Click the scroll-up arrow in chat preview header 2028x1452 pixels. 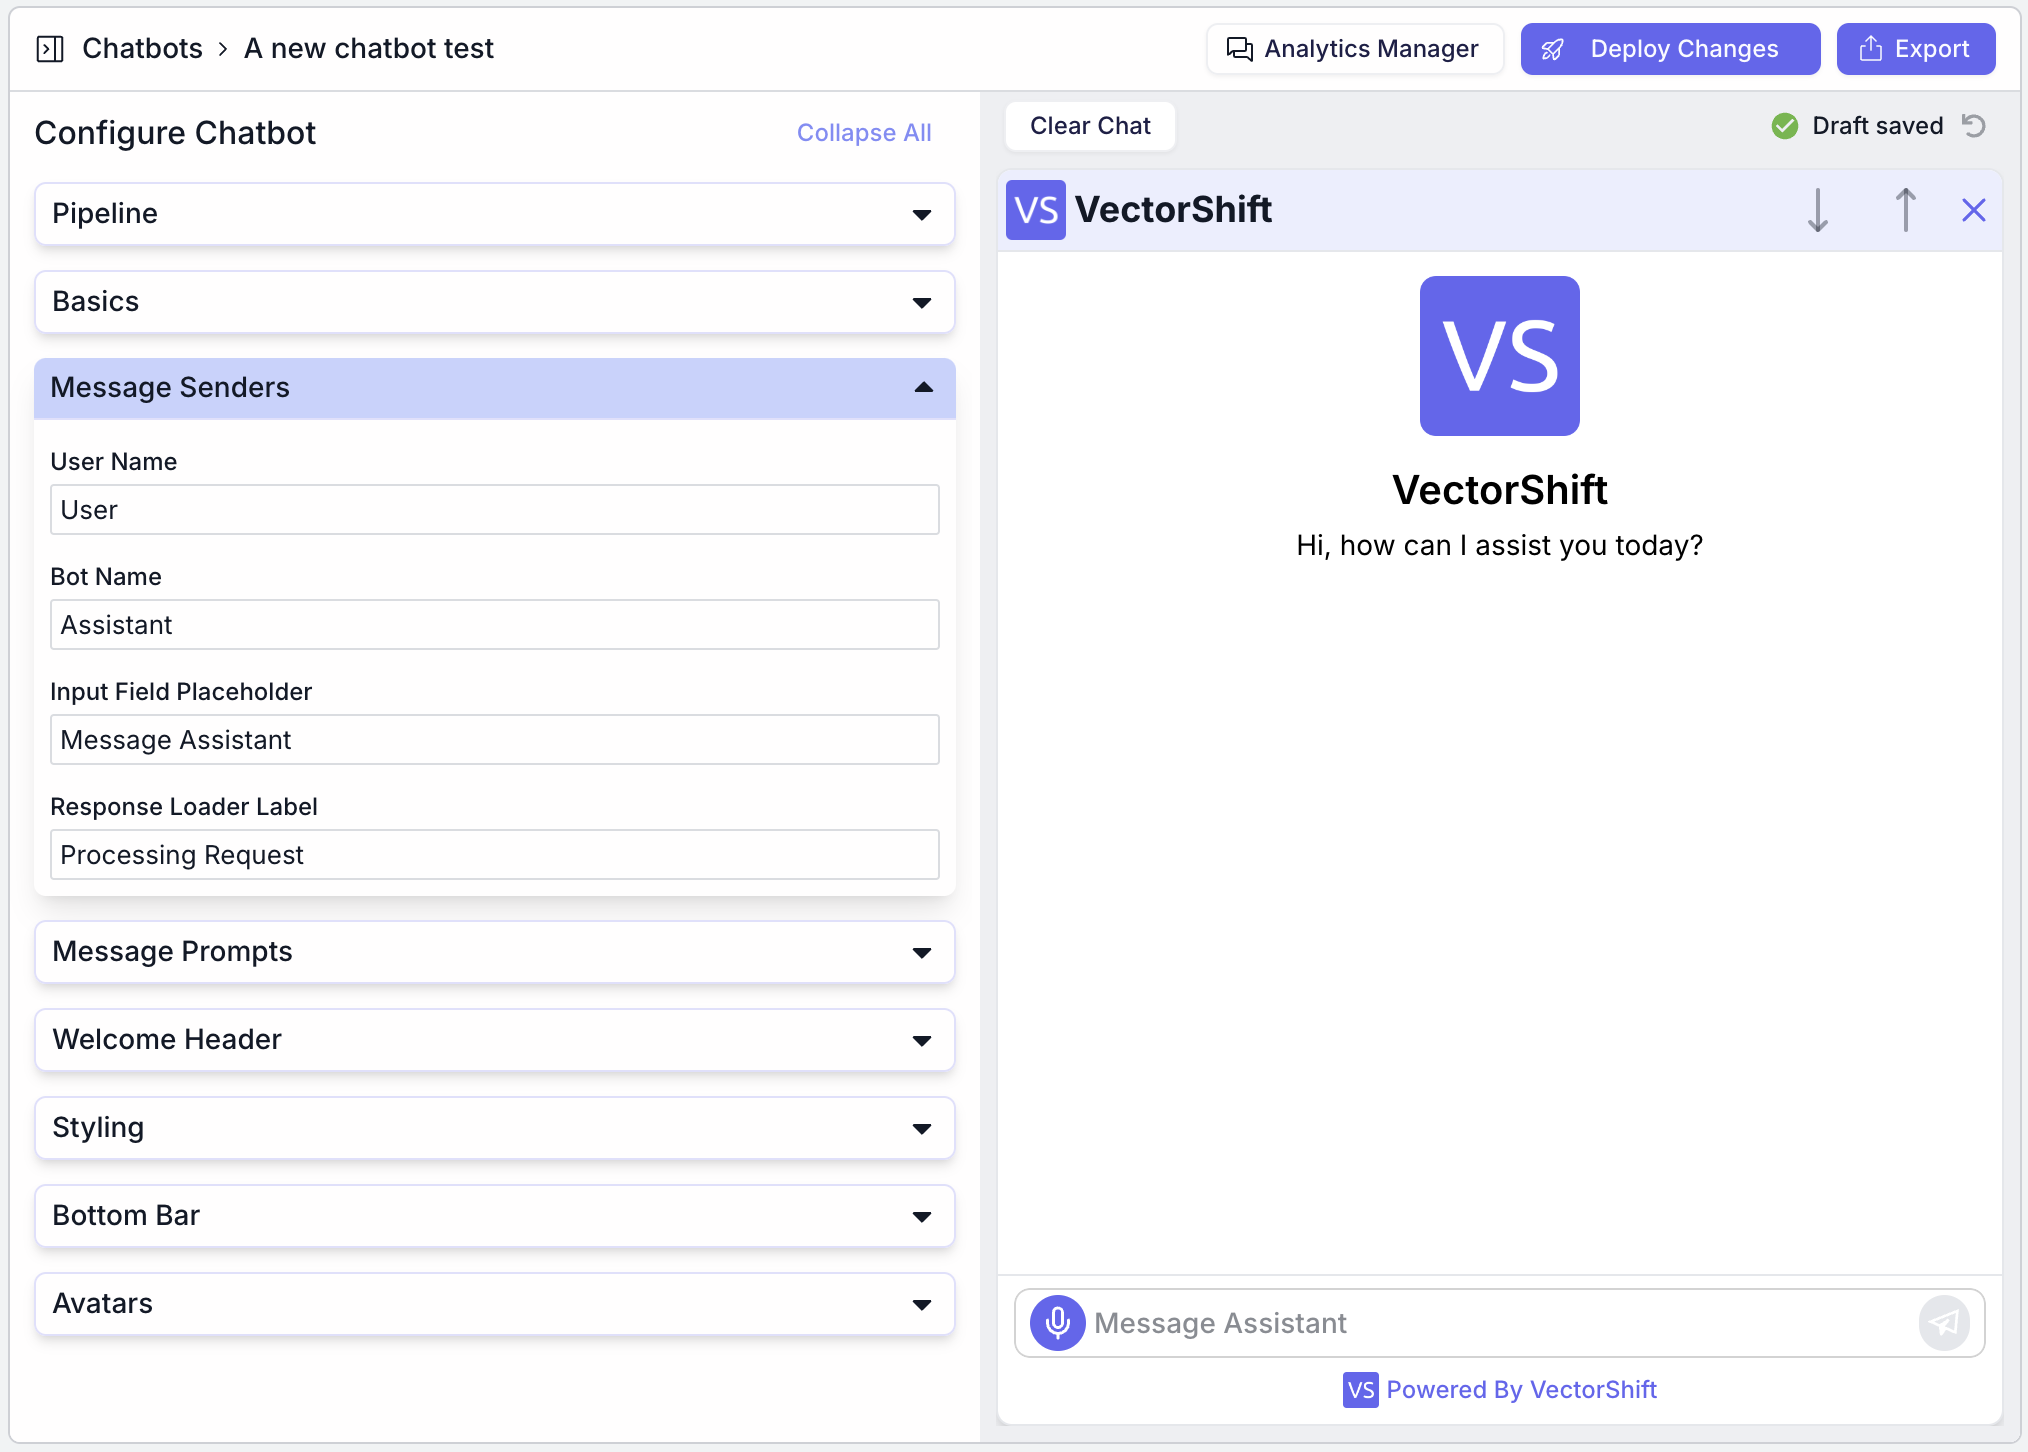[x=1905, y=210]
